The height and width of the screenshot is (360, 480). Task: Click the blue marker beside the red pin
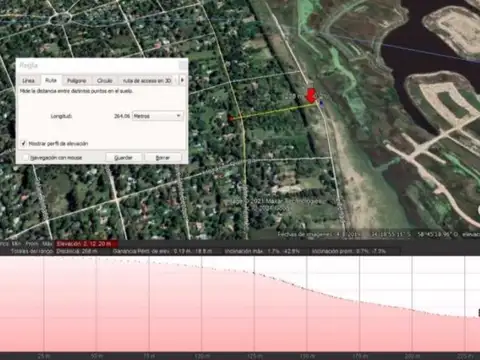(x=321, y=103)
